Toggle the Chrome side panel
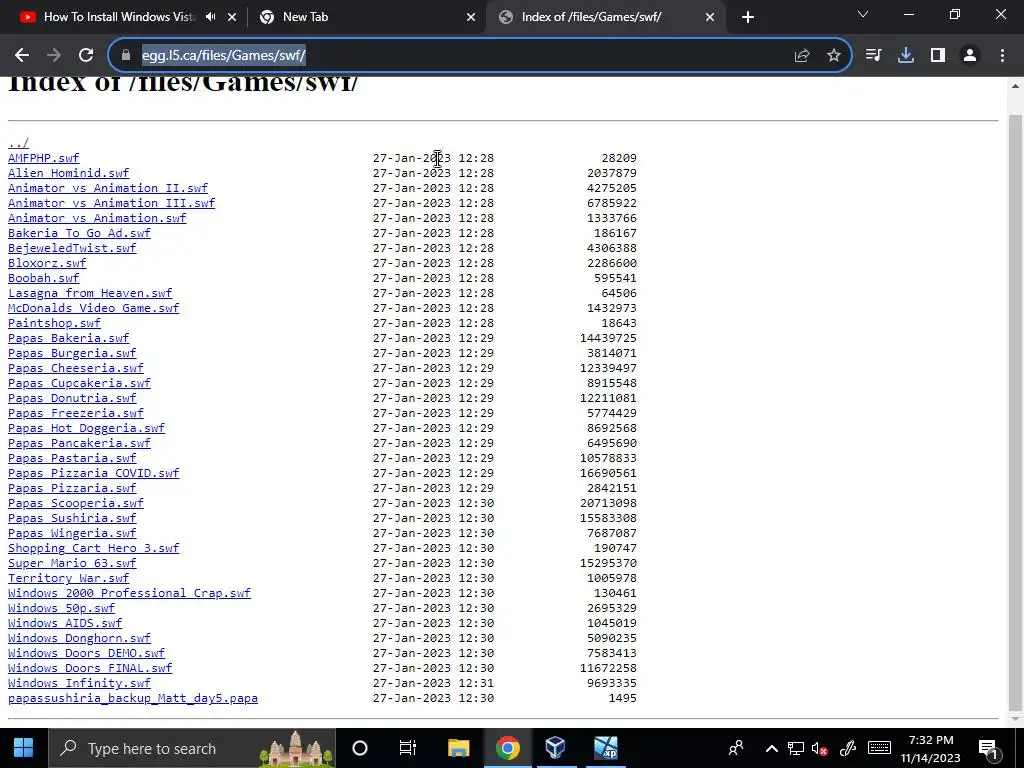 [x=938, y=56]
